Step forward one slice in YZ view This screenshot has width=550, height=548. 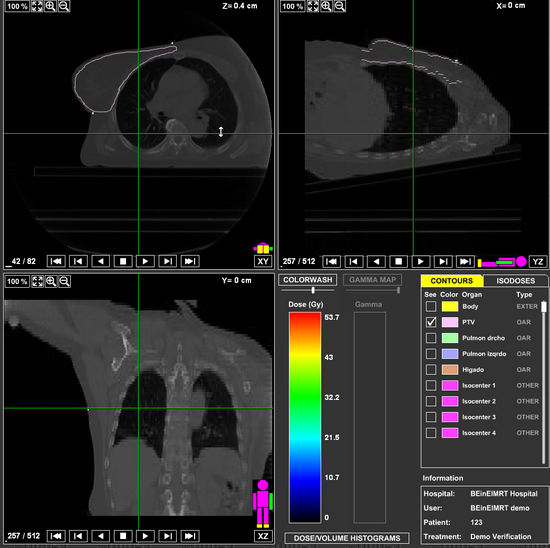(x=443, y=261)
